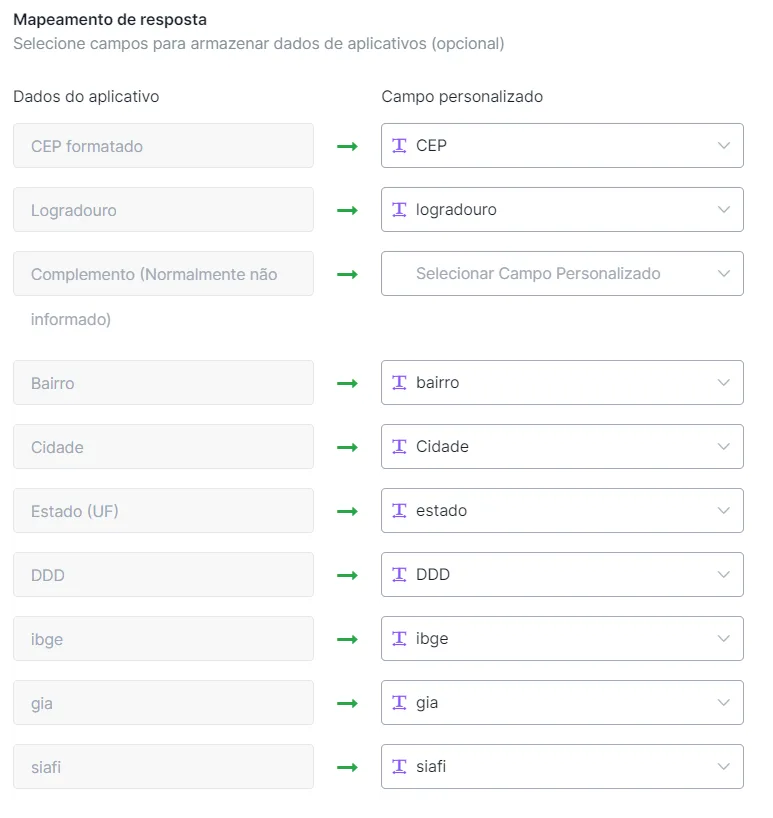Click the Estado (UF) data field

coord(163,511)
